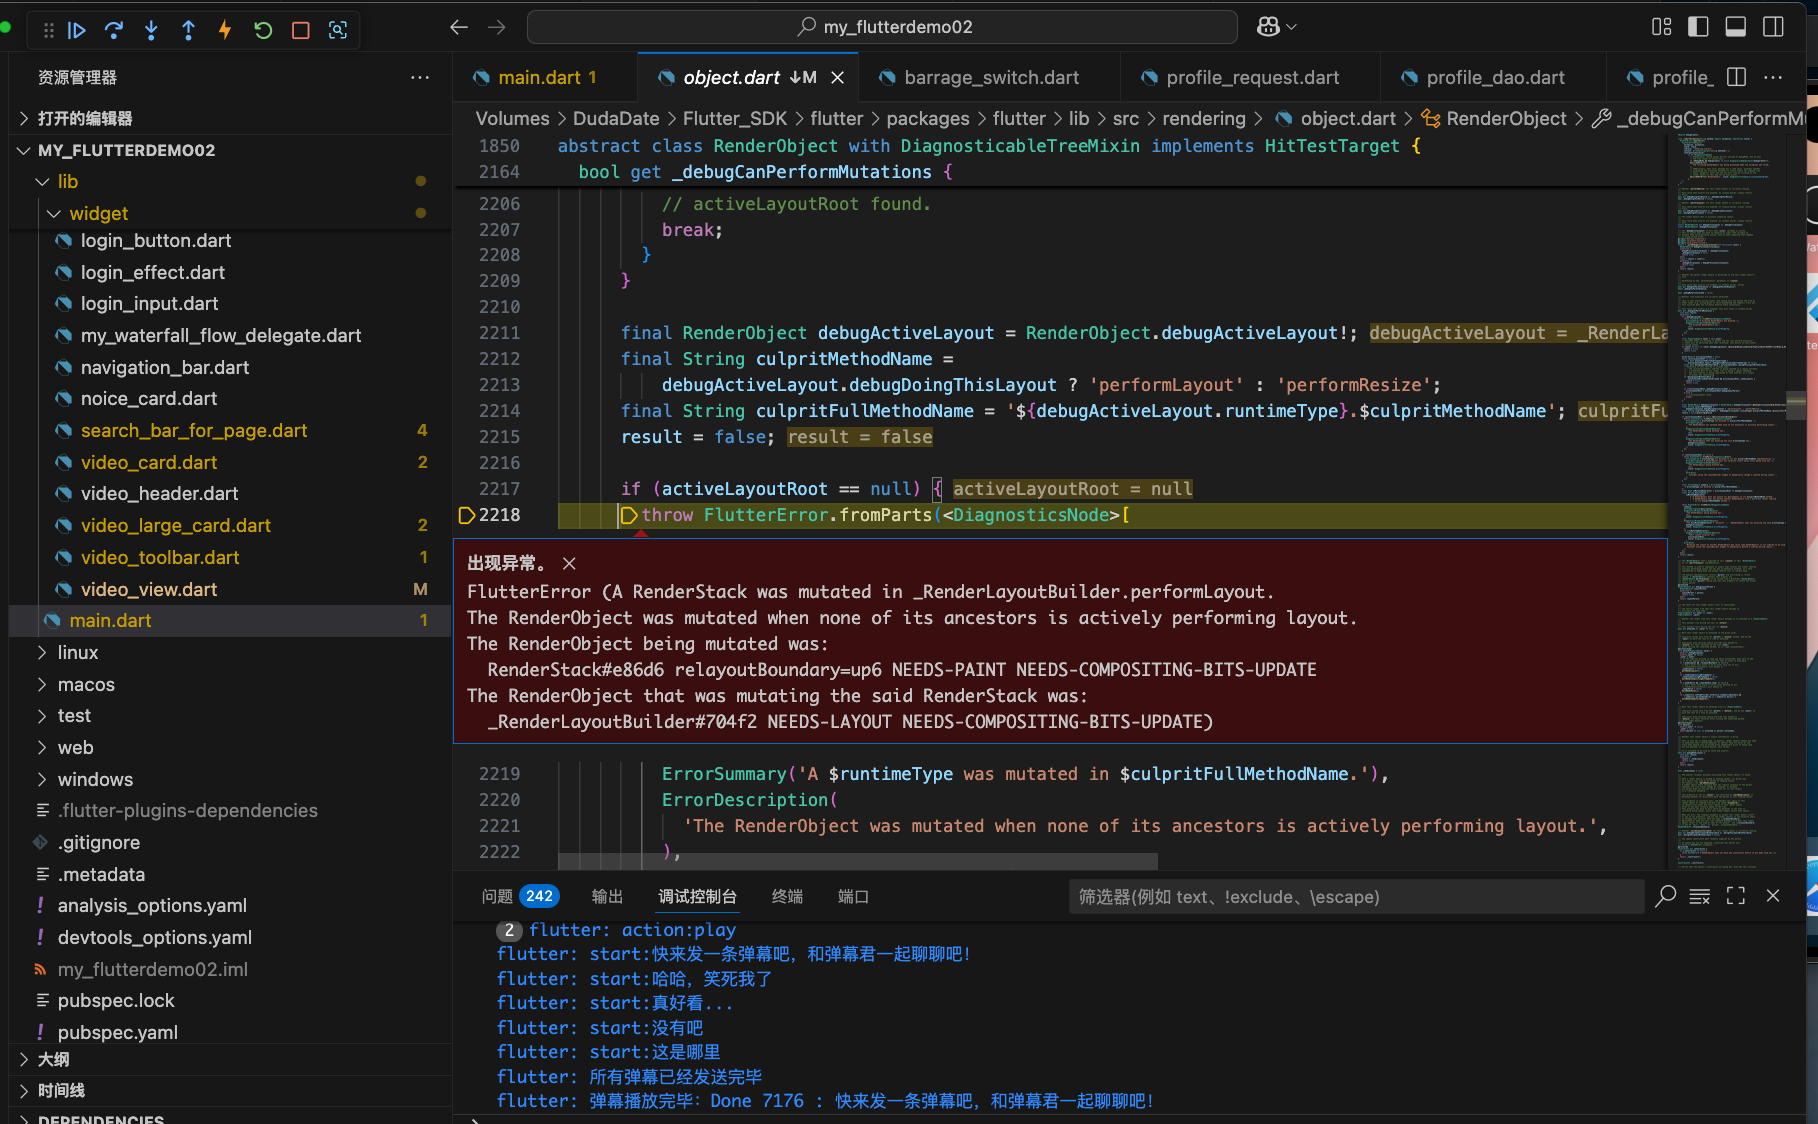Open the widget inspector debug icon
Viewport: 1818px width, 1124px height.
coord(338,30)
